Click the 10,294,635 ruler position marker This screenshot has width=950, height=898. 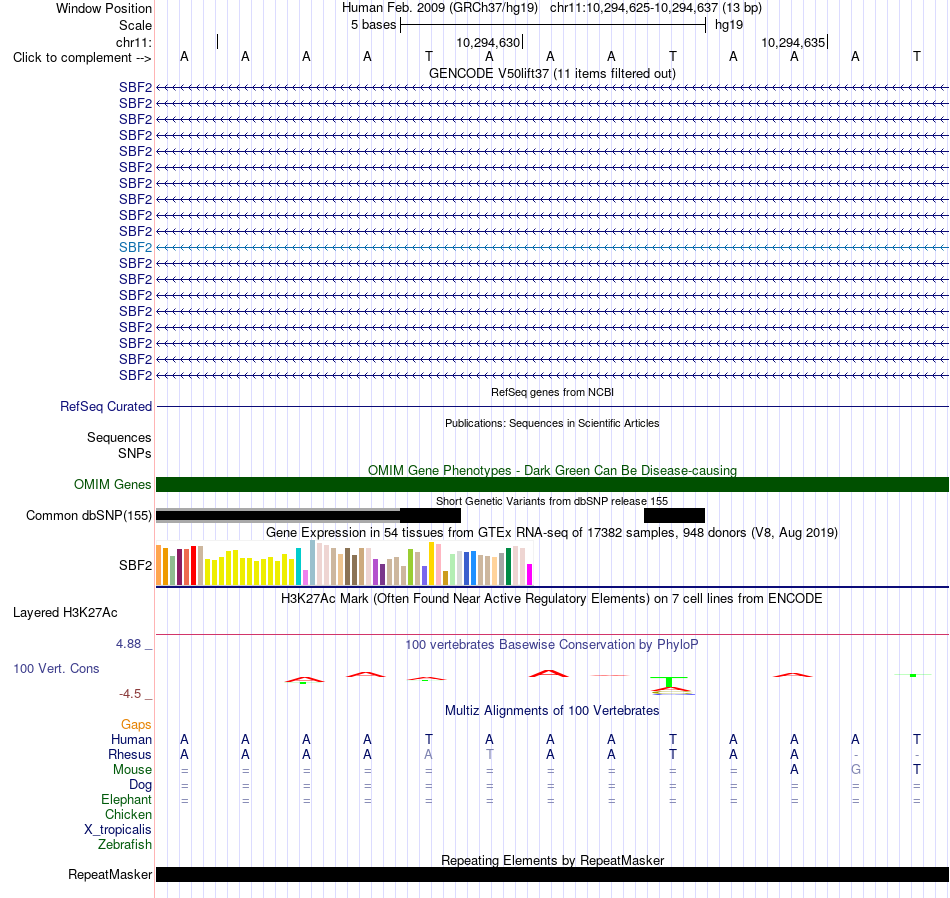coord(793,42)
